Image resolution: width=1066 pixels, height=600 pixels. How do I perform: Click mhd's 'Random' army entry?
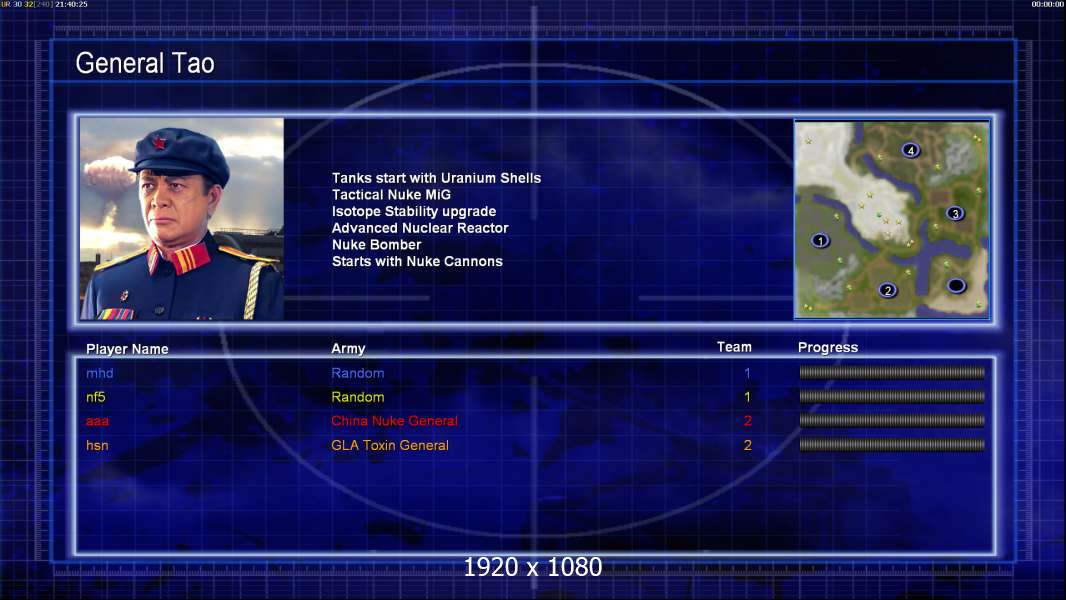358,373
